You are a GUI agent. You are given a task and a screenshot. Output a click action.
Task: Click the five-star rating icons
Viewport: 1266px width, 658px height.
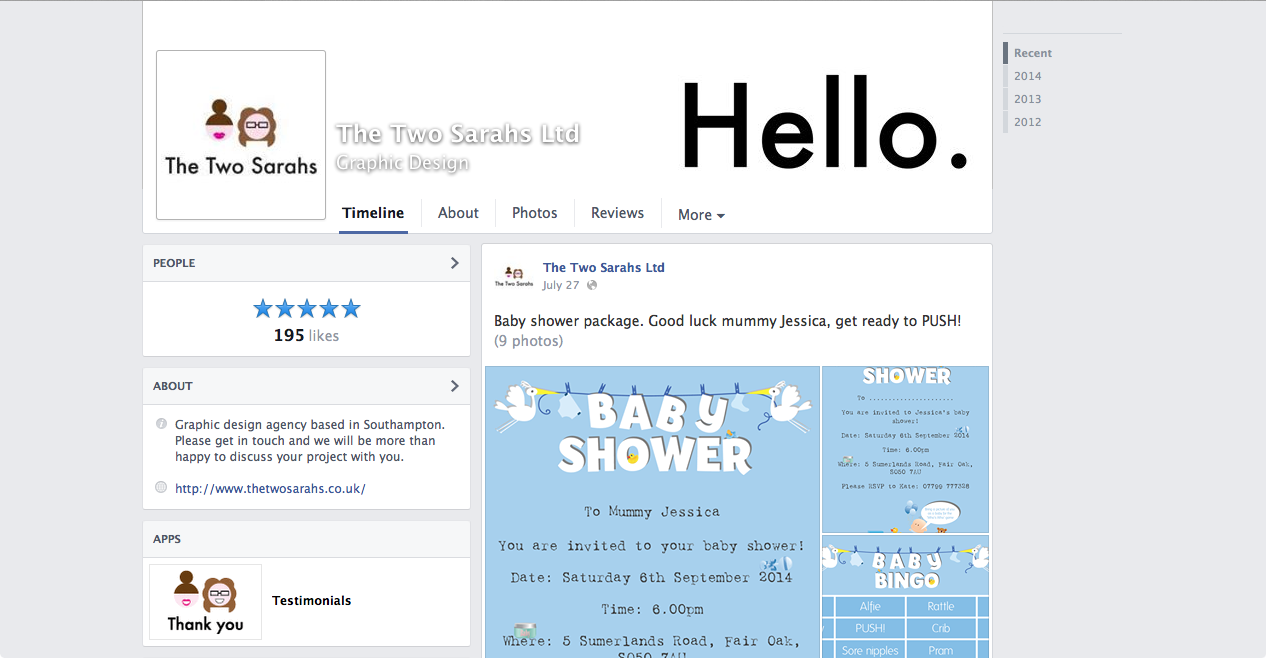pos(306,309)
